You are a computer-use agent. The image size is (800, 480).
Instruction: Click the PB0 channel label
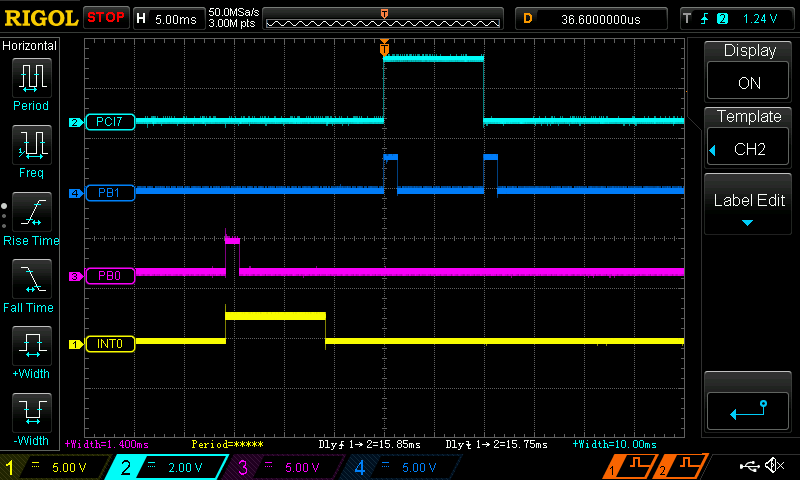pos(110,276)
